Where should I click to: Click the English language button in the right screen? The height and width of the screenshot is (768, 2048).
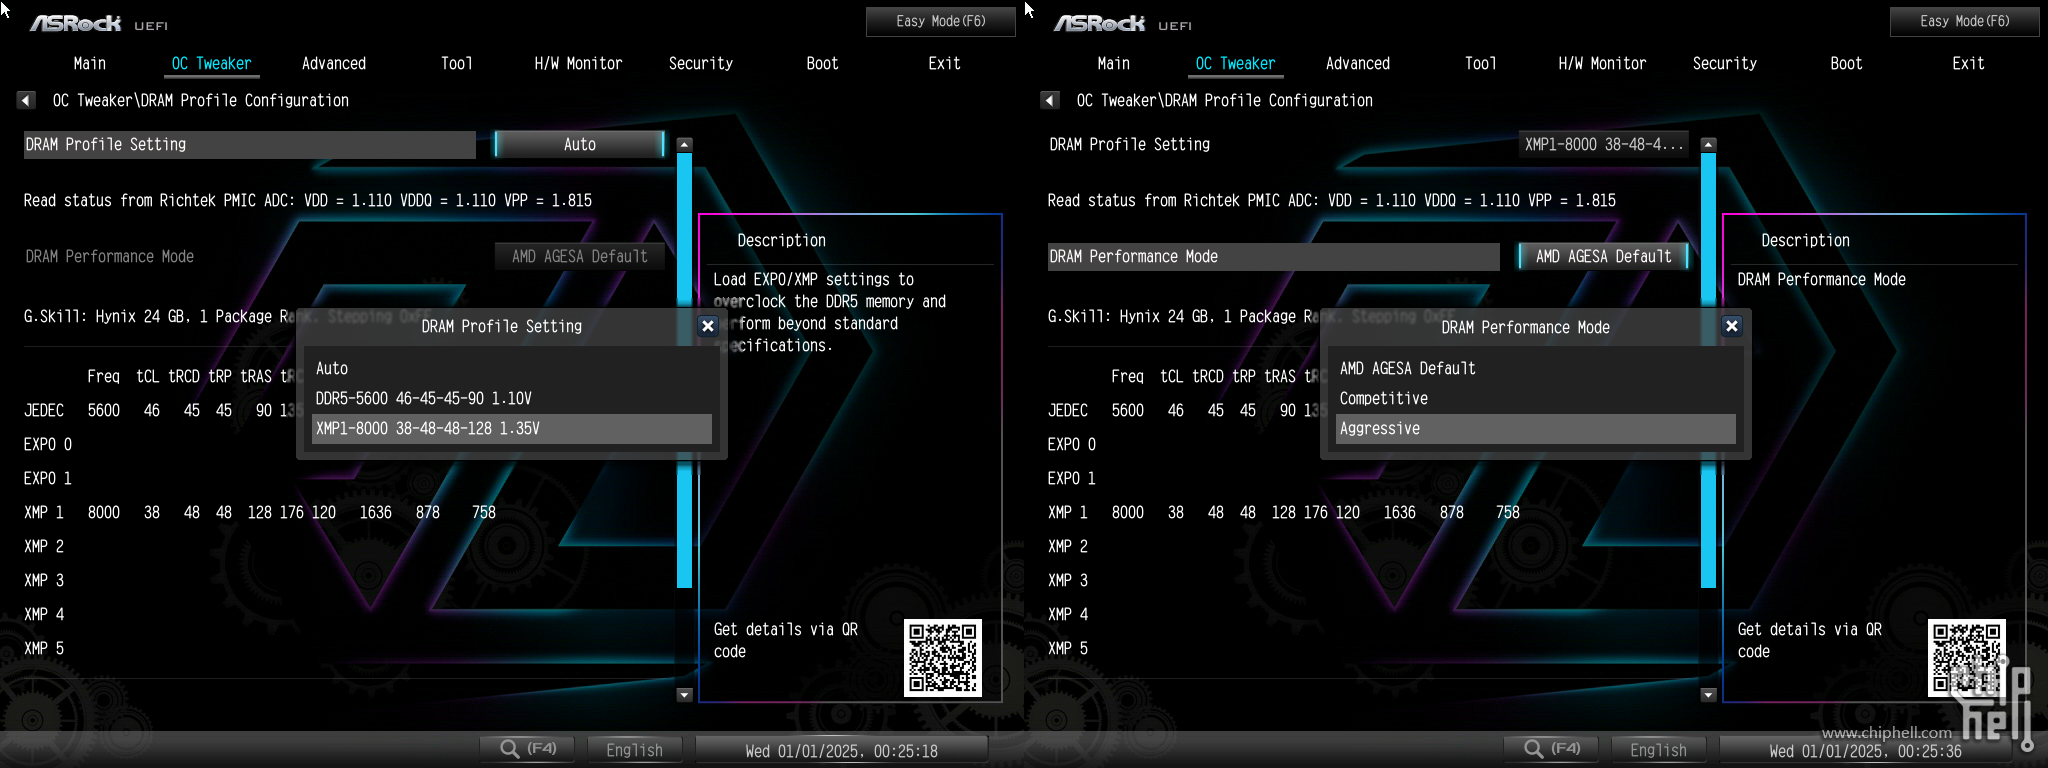(1658, 750)
